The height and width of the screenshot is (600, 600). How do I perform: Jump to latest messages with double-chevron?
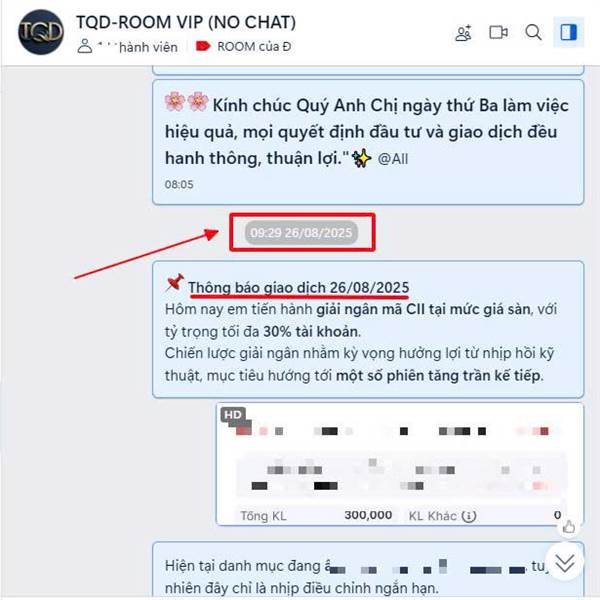[x=565, y=562]
